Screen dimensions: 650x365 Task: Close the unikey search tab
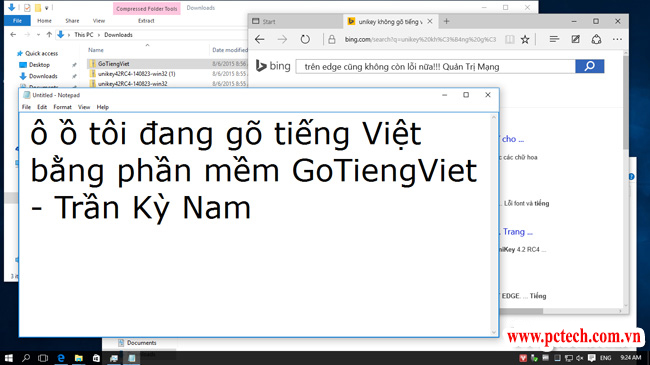pos(430,21)
